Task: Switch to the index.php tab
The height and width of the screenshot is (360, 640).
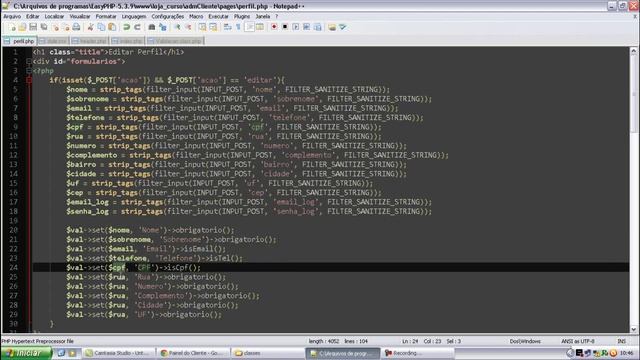Action: [128, 41]
